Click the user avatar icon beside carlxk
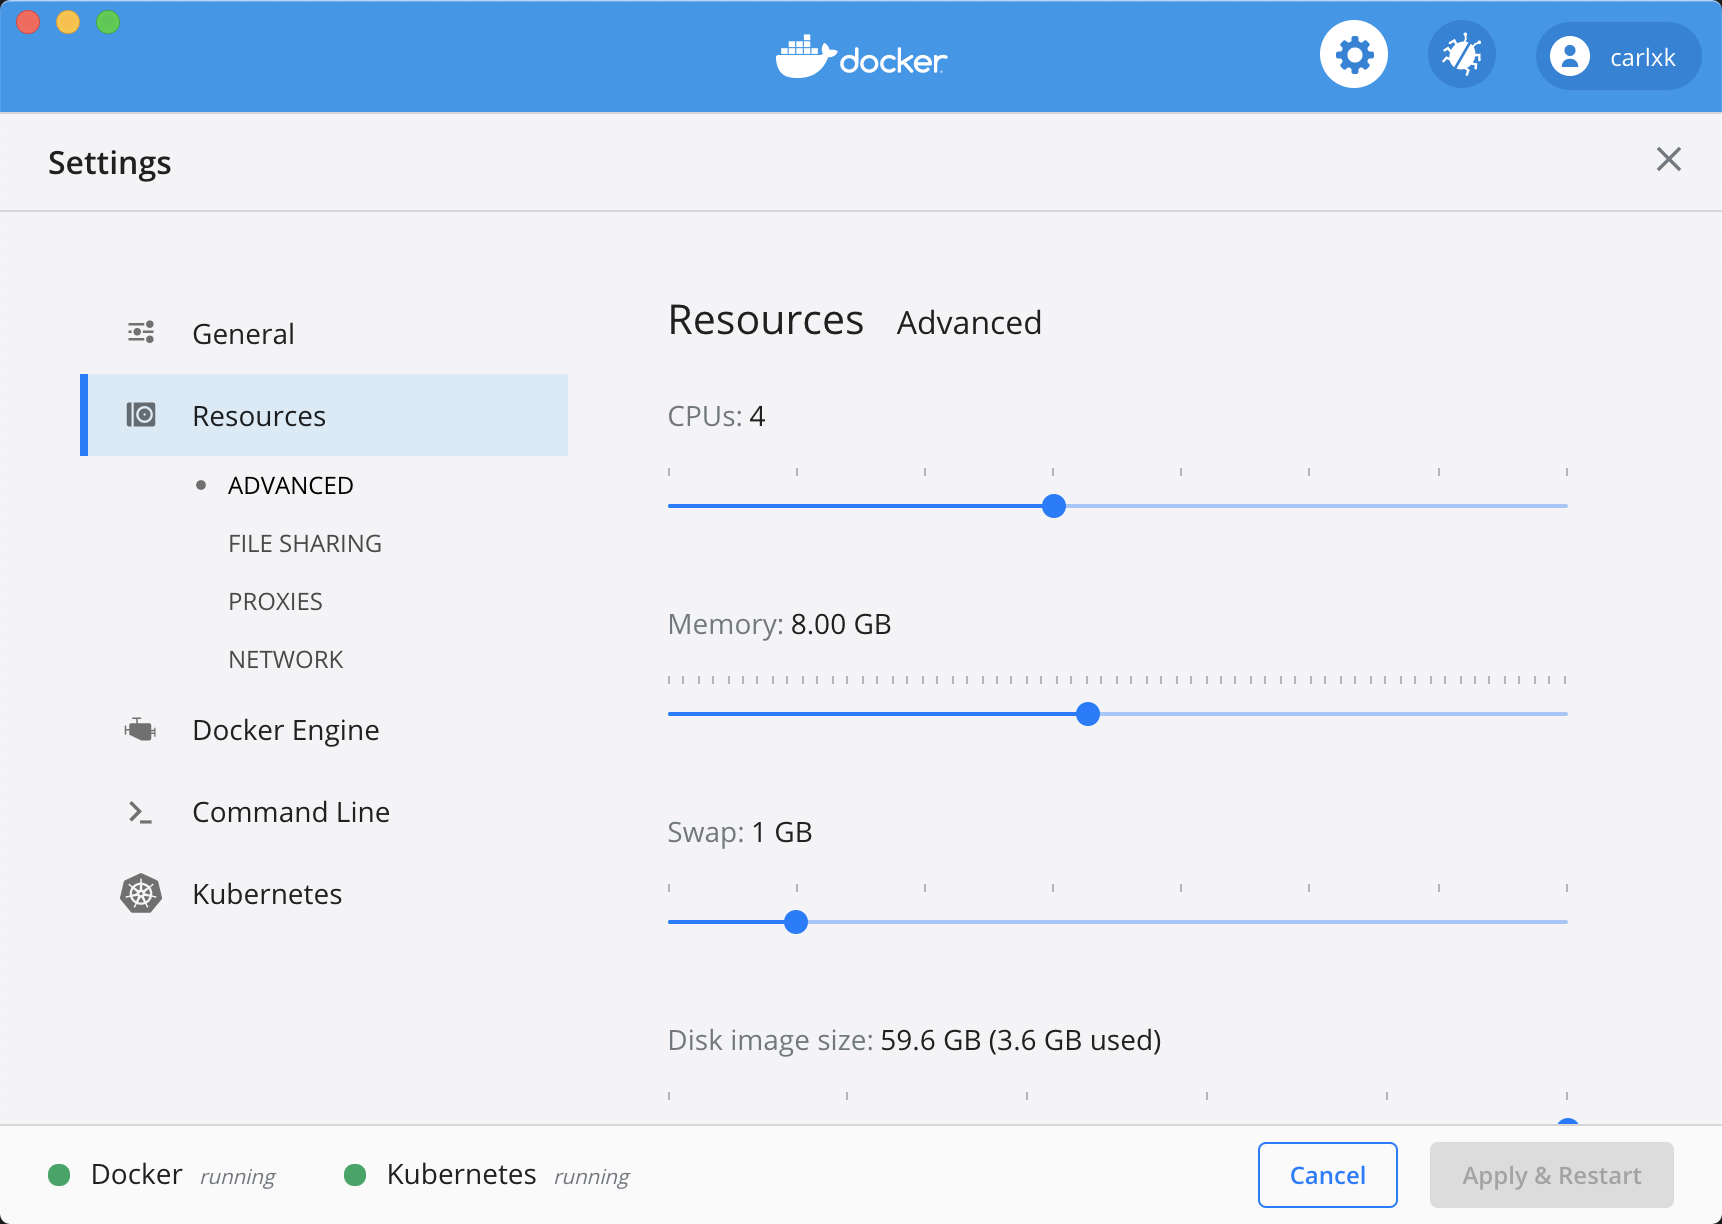 [x=1570, y=56]
